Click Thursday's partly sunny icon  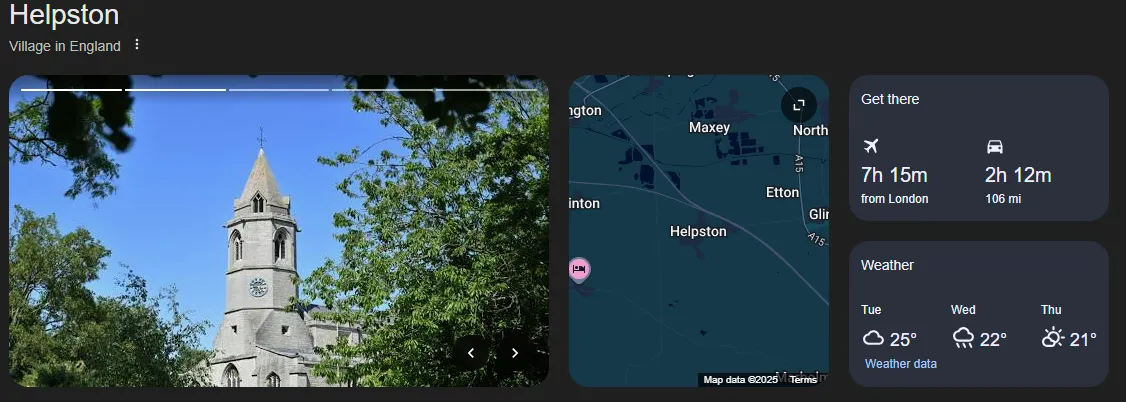(x=1053, y=337)
